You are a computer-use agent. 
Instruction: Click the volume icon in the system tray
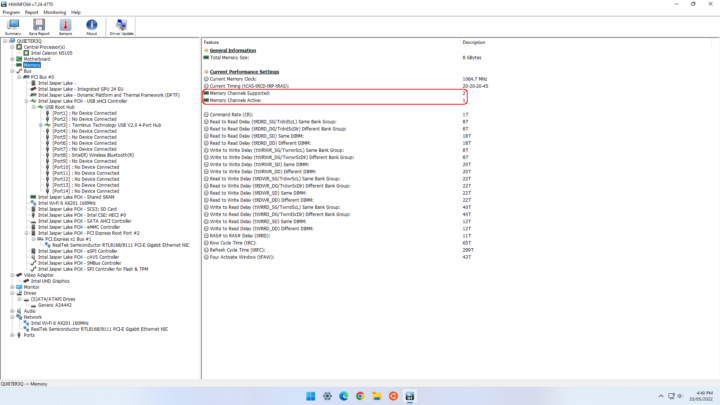click(680, 396)
